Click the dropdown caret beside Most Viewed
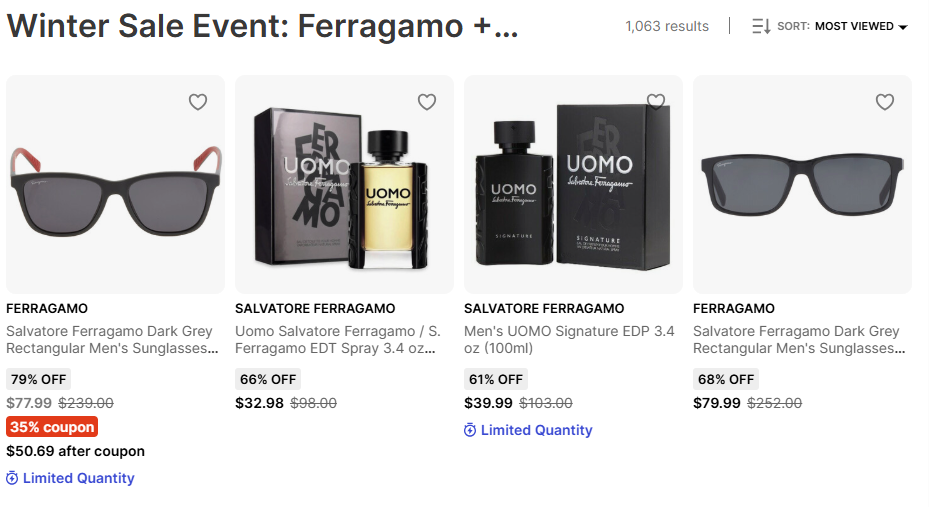The width and height of the screenshot is (929, 507). pyautogui.click(x=903, y=28)
